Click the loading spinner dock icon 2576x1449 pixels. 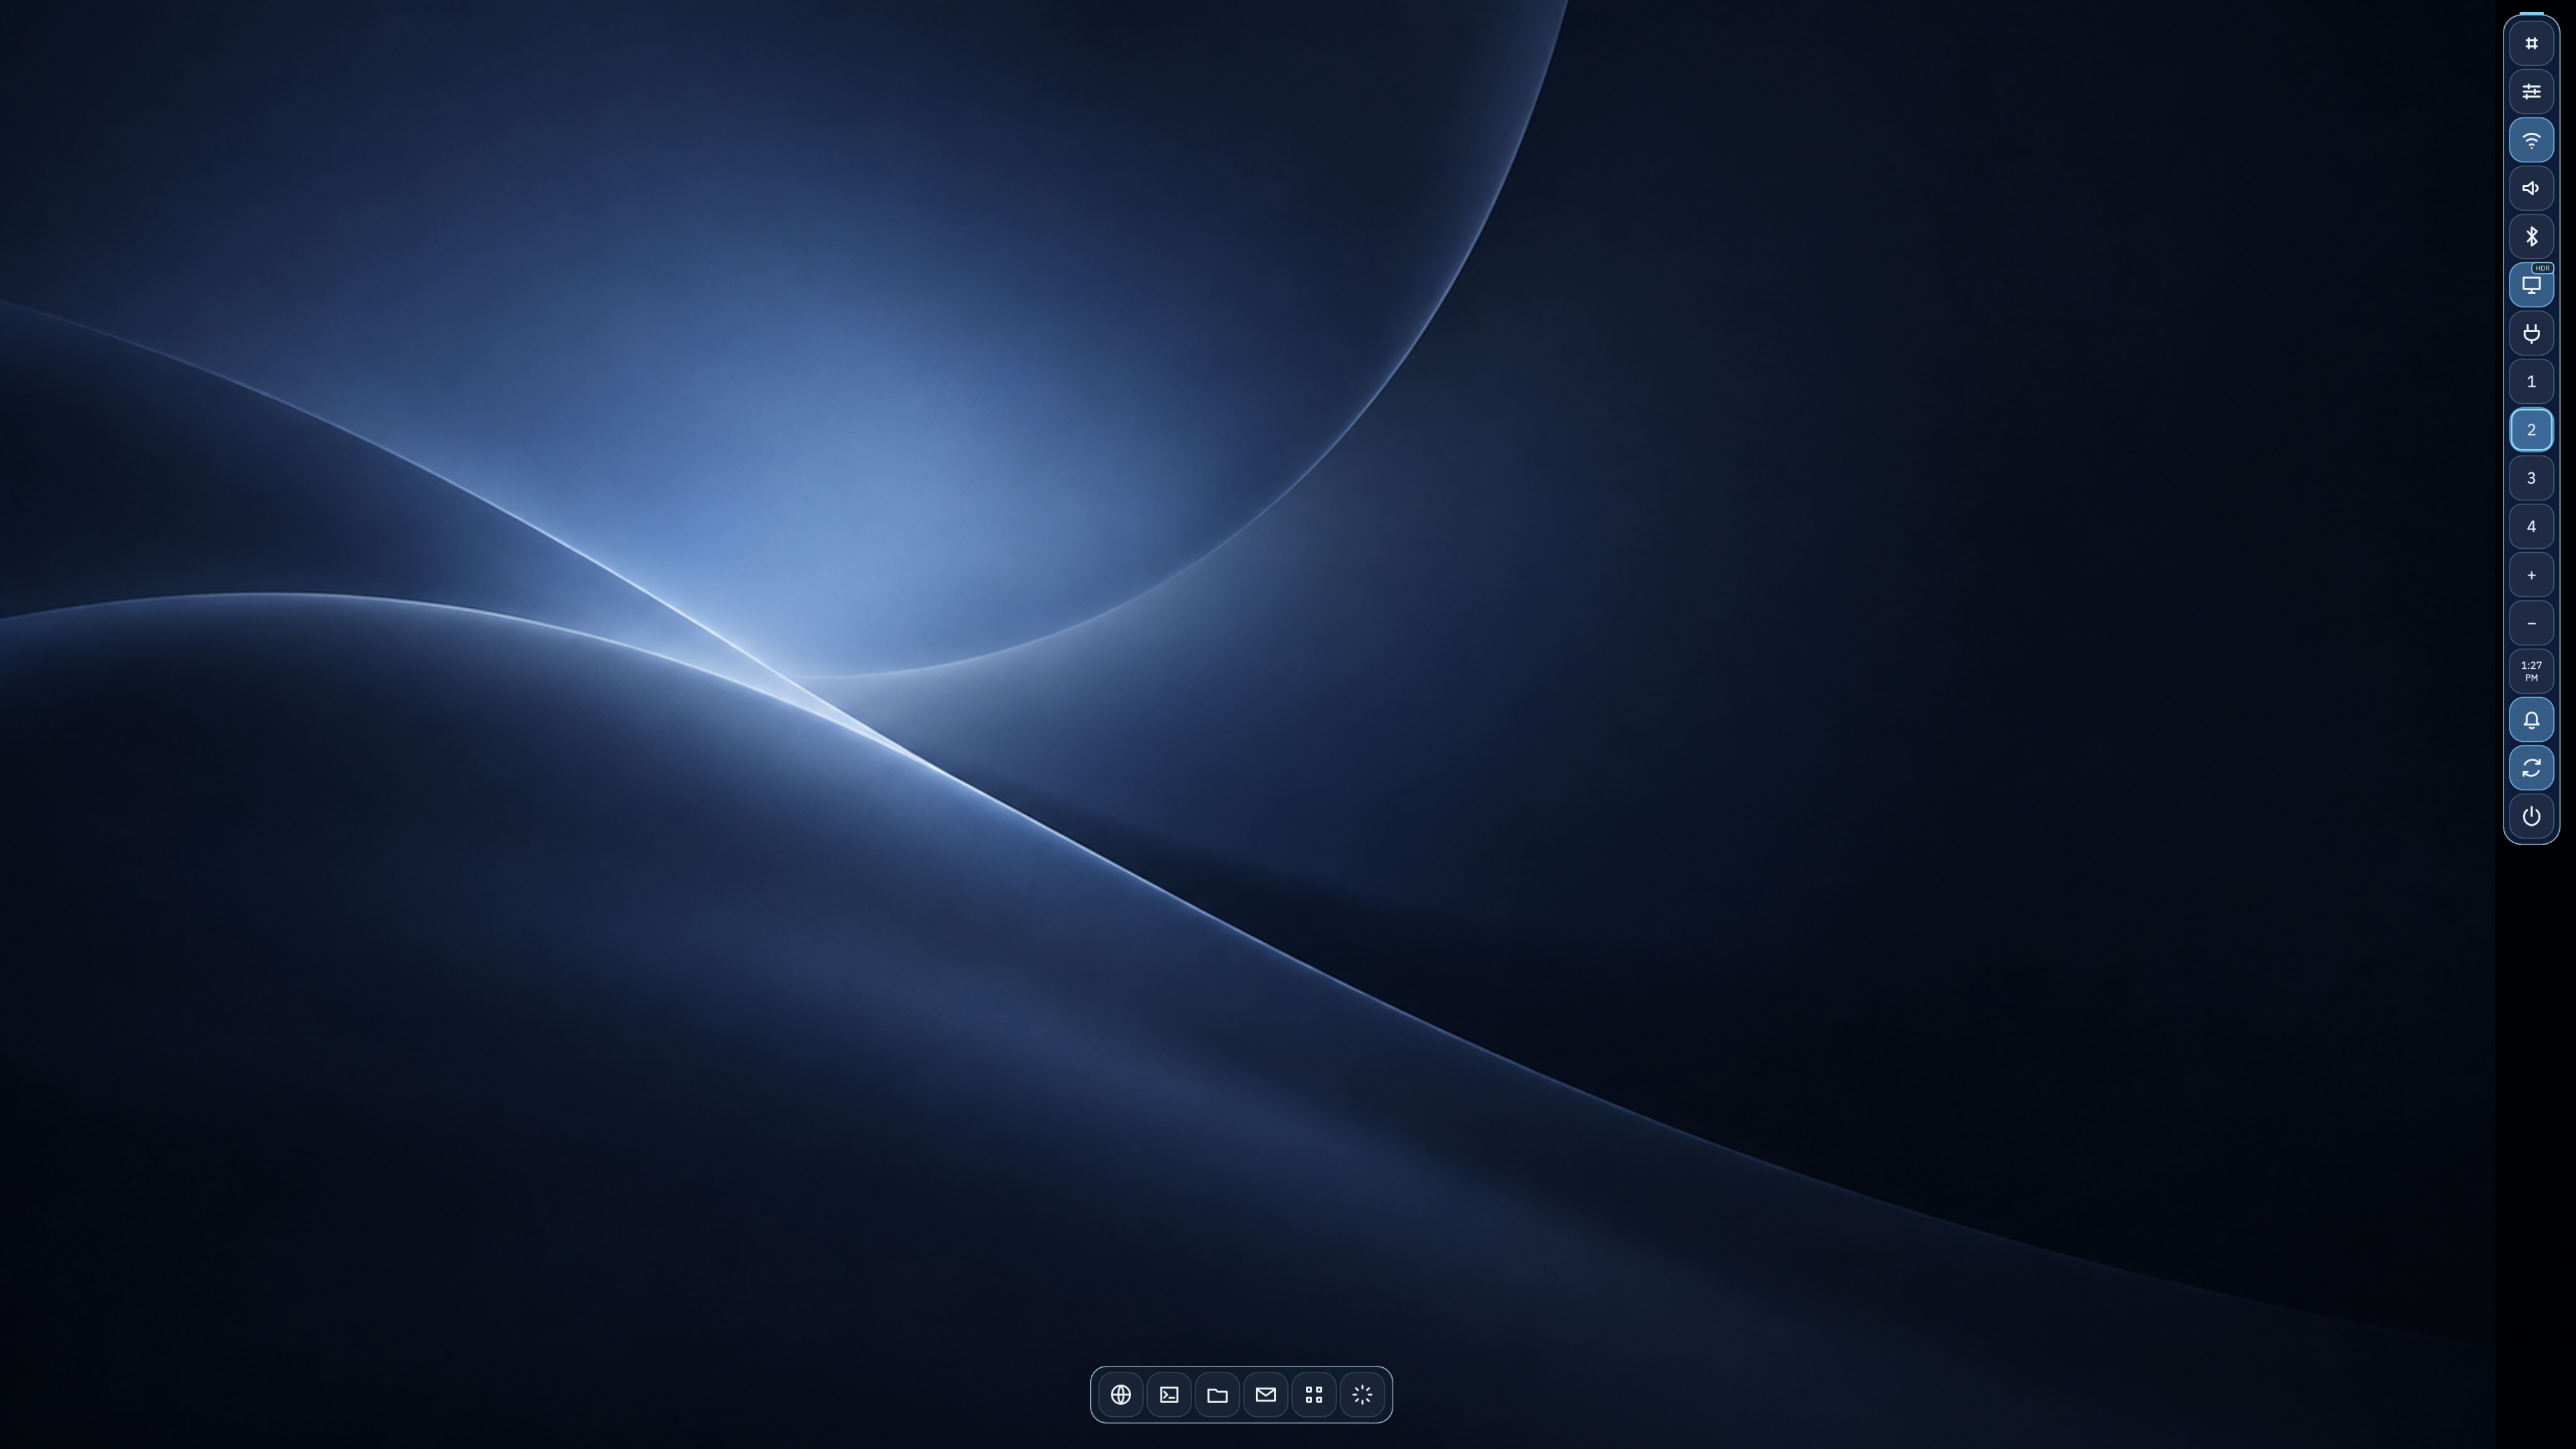(x=1362, y=1394)
